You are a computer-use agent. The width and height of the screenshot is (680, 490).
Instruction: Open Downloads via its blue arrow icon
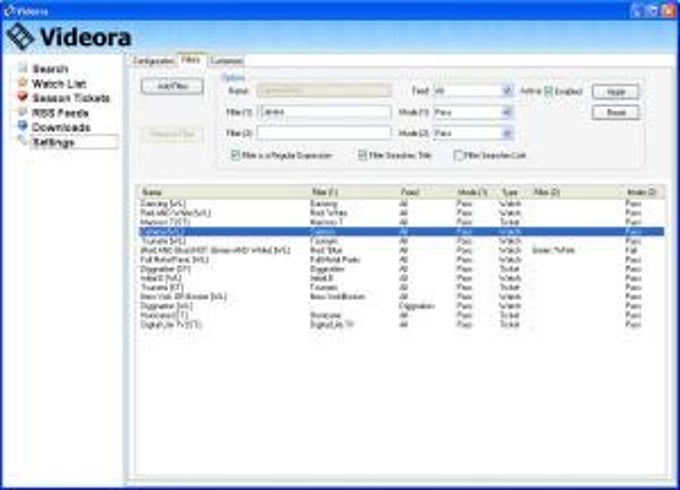pos(23,127)
